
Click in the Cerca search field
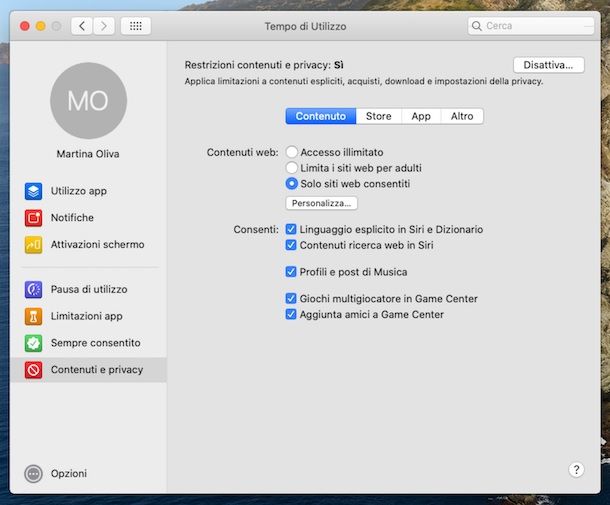(531, 26)
